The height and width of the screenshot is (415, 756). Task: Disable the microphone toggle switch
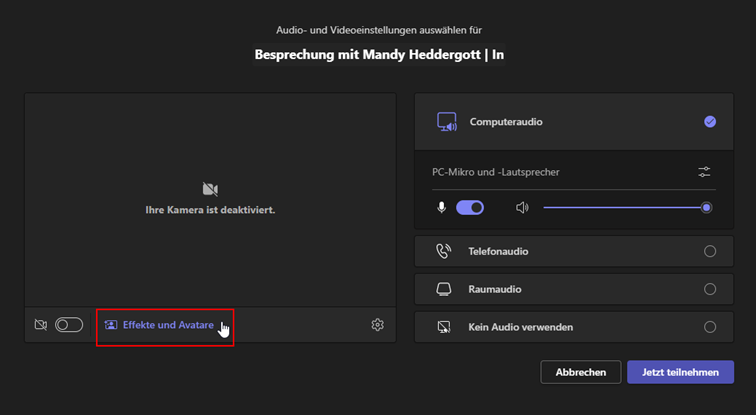point(470,208)
